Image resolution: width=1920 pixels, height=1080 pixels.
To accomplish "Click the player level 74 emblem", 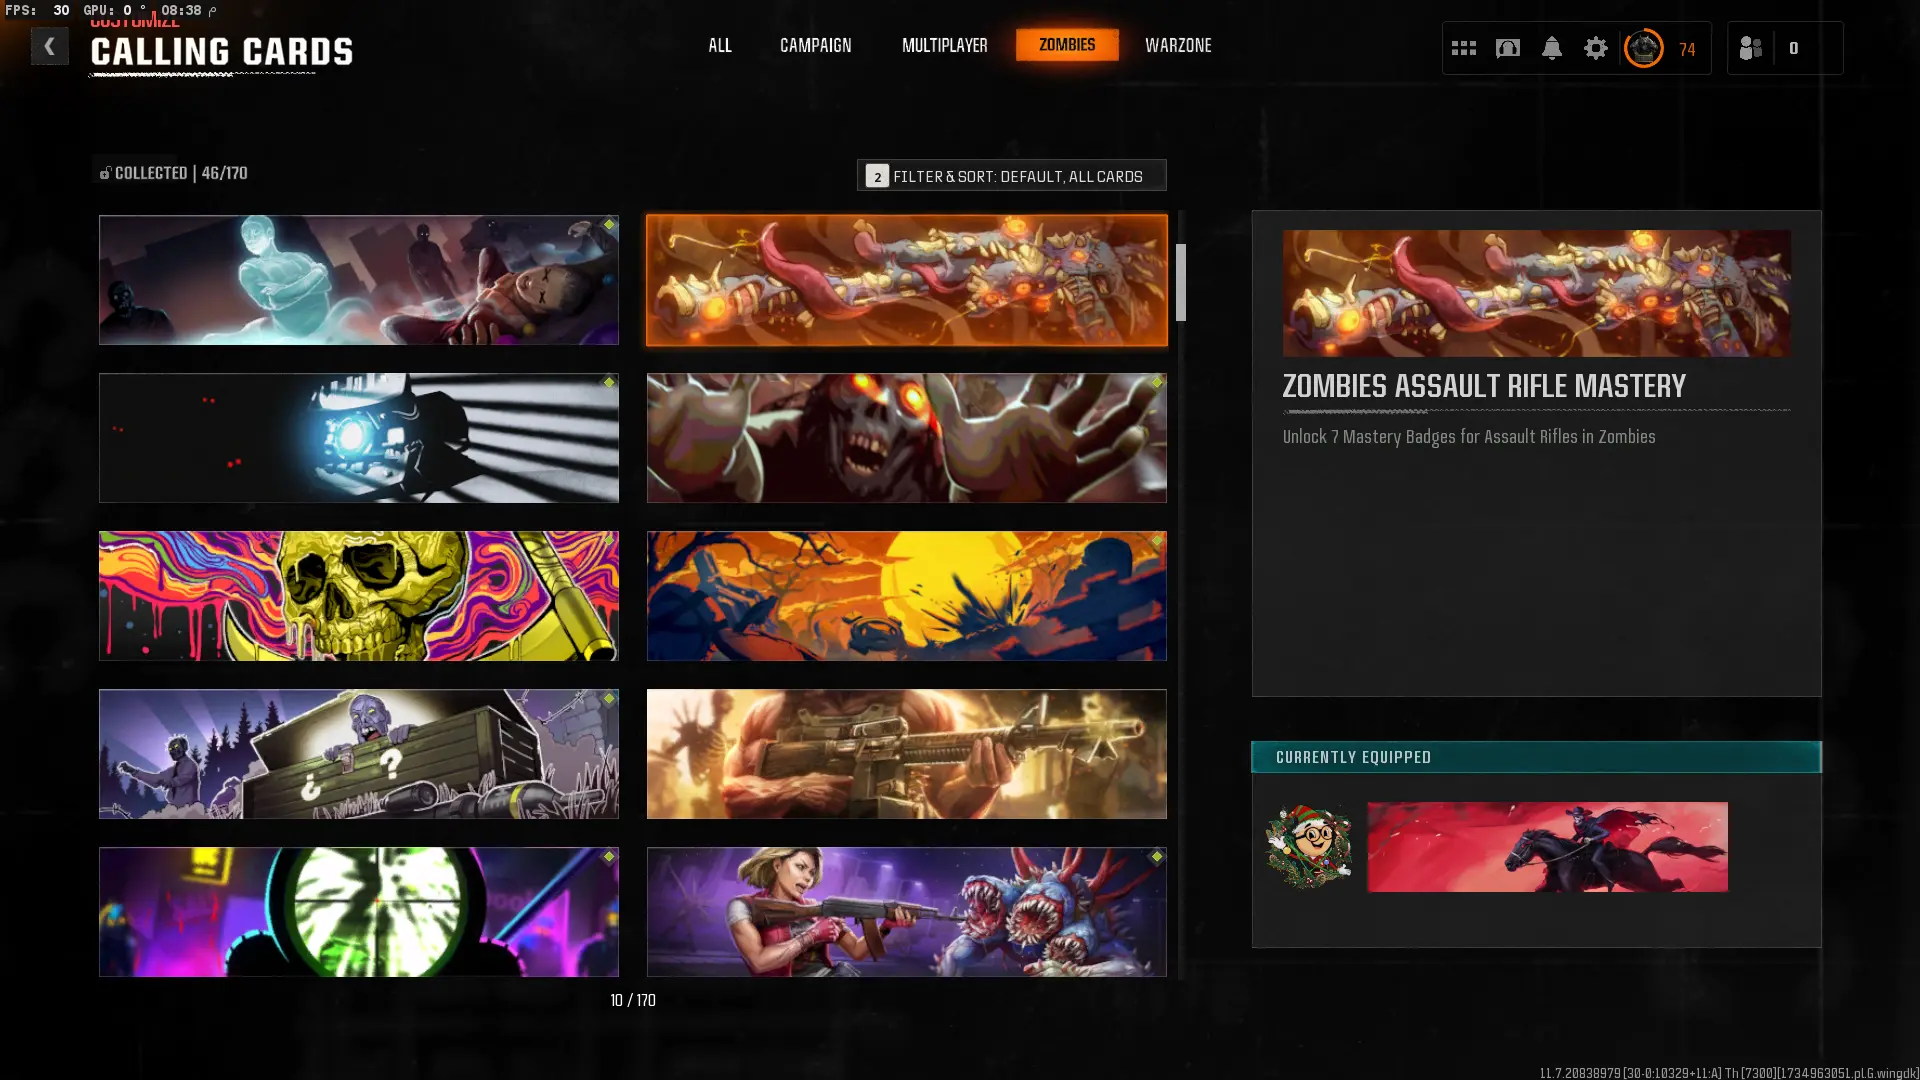I will [x=1644, y=48].
